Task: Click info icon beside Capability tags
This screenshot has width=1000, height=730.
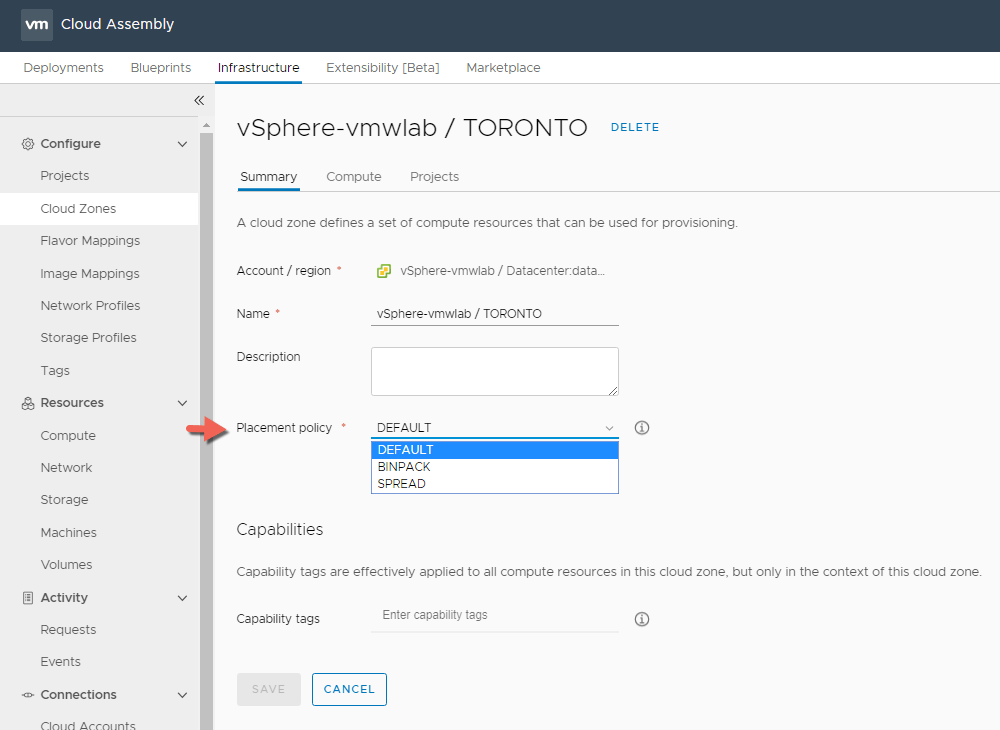Action: [x=642, y=619]
